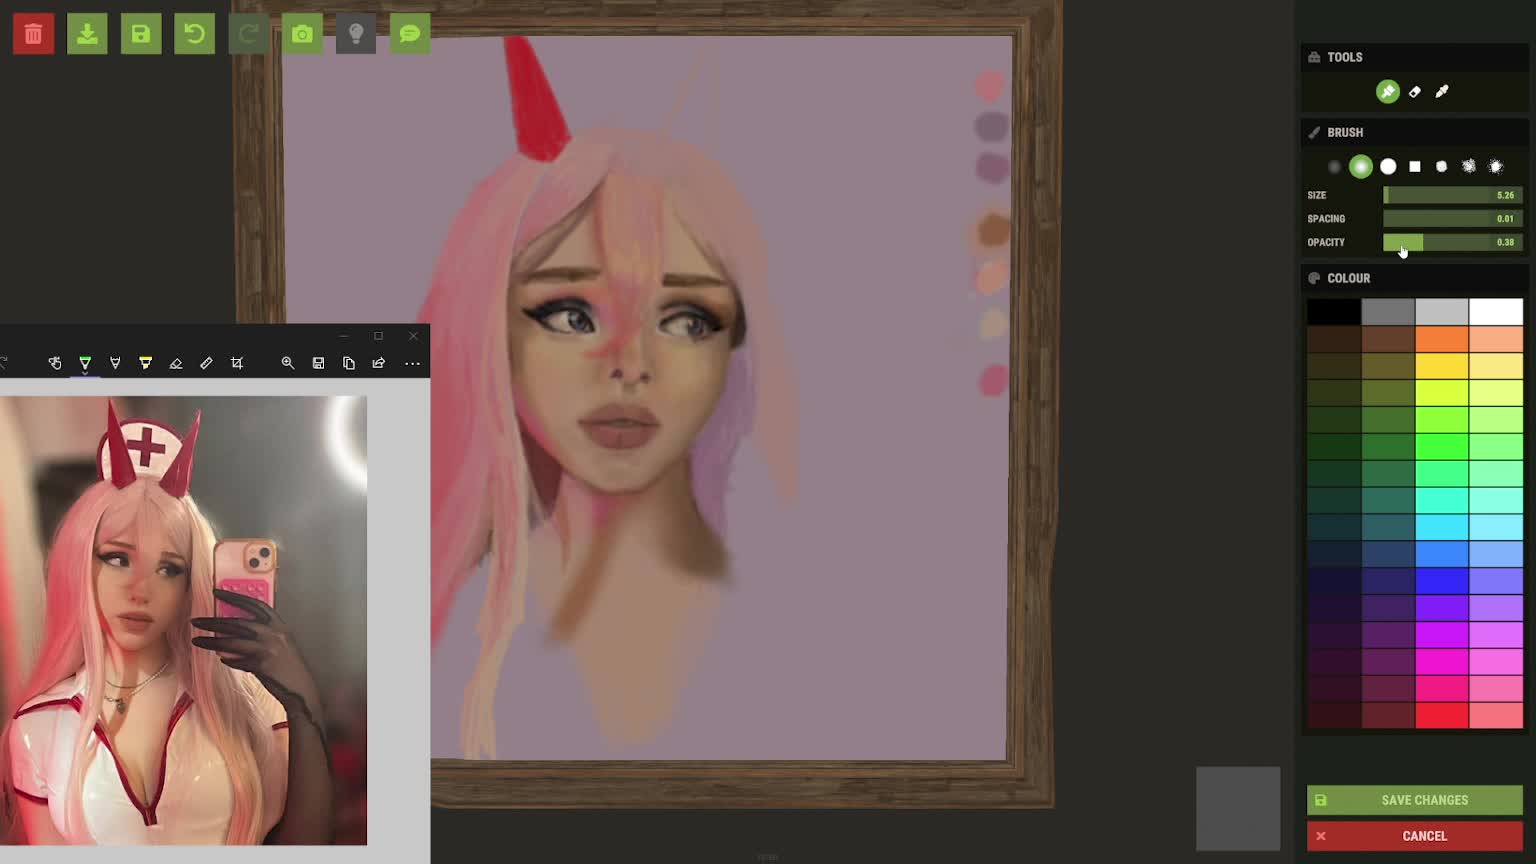1536x864 pixels.
Task: Click the grey square box beside Save Changes
Action: click(x=1238, y=809)
